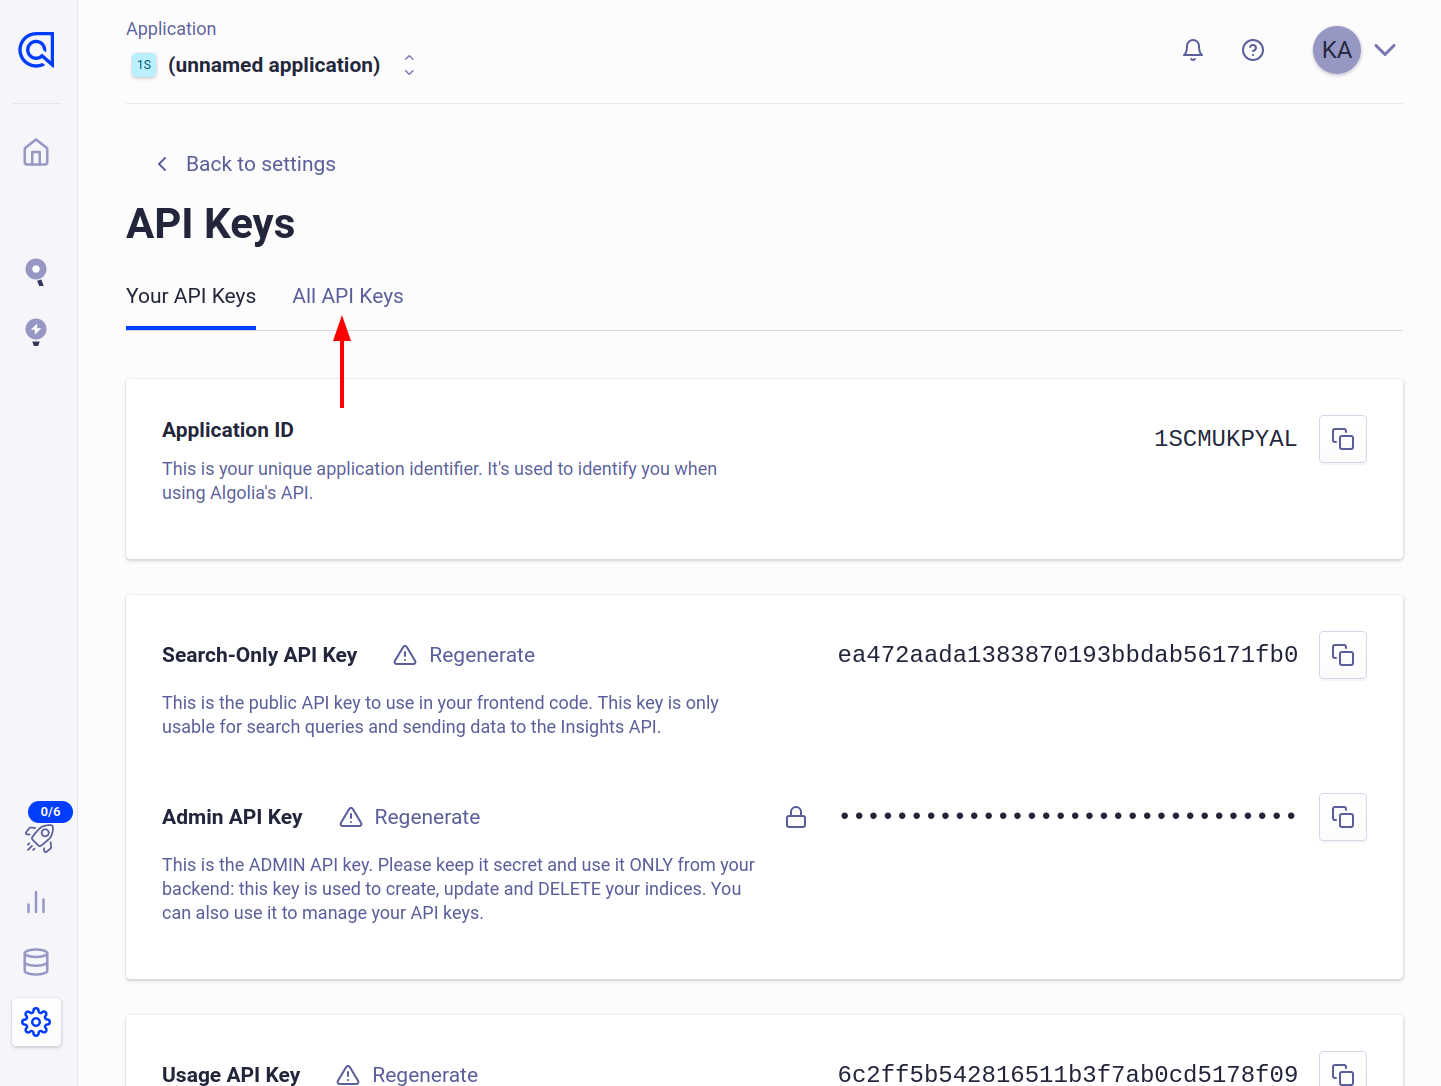Image resolution: width=1441 pixels, height=1086 pixels.
Task: Open the Home icon in the sidebar
Action: pyautogui.click(x=36, y=152)
